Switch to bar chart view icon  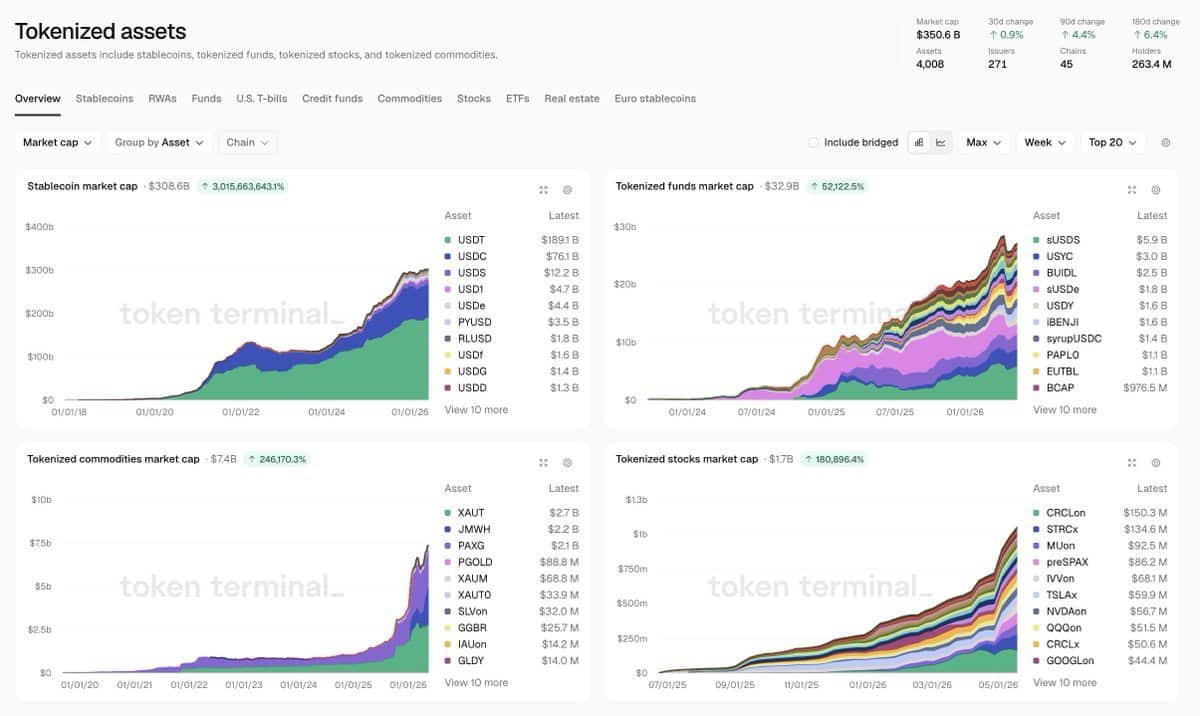click(x=919, y=143)
